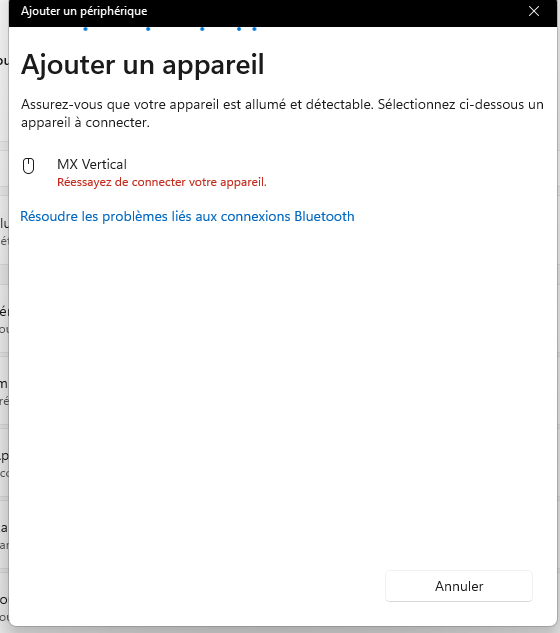
Task: Click the Annuler button
Action: (x=459, y=586)
